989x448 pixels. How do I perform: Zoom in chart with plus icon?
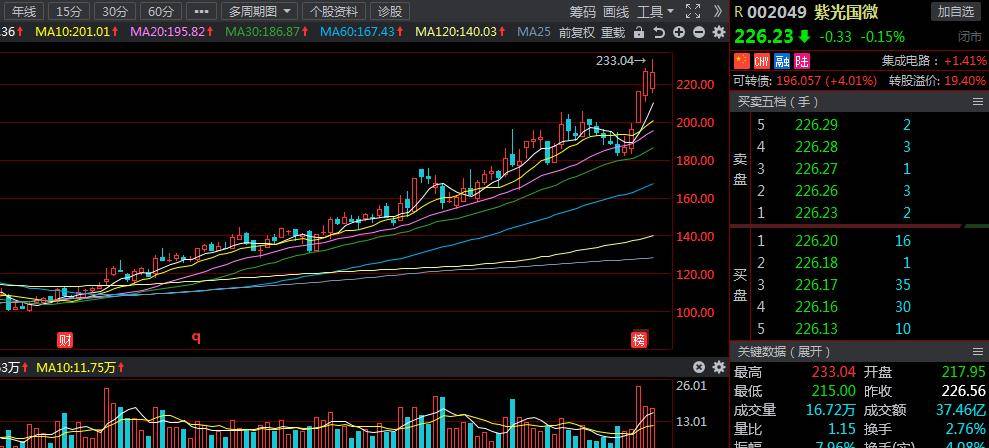[679, 33]
